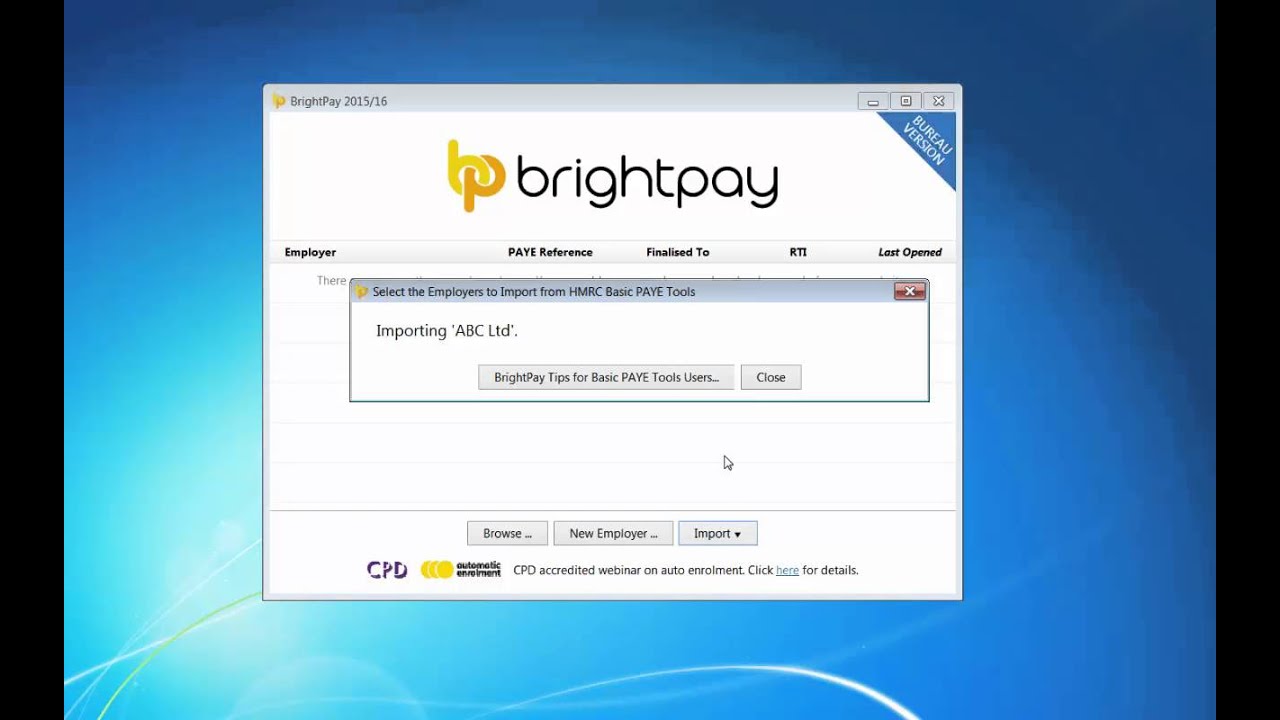Click New Employer button
Viewport: 1280px width, 720px height.
click(613, 533)
